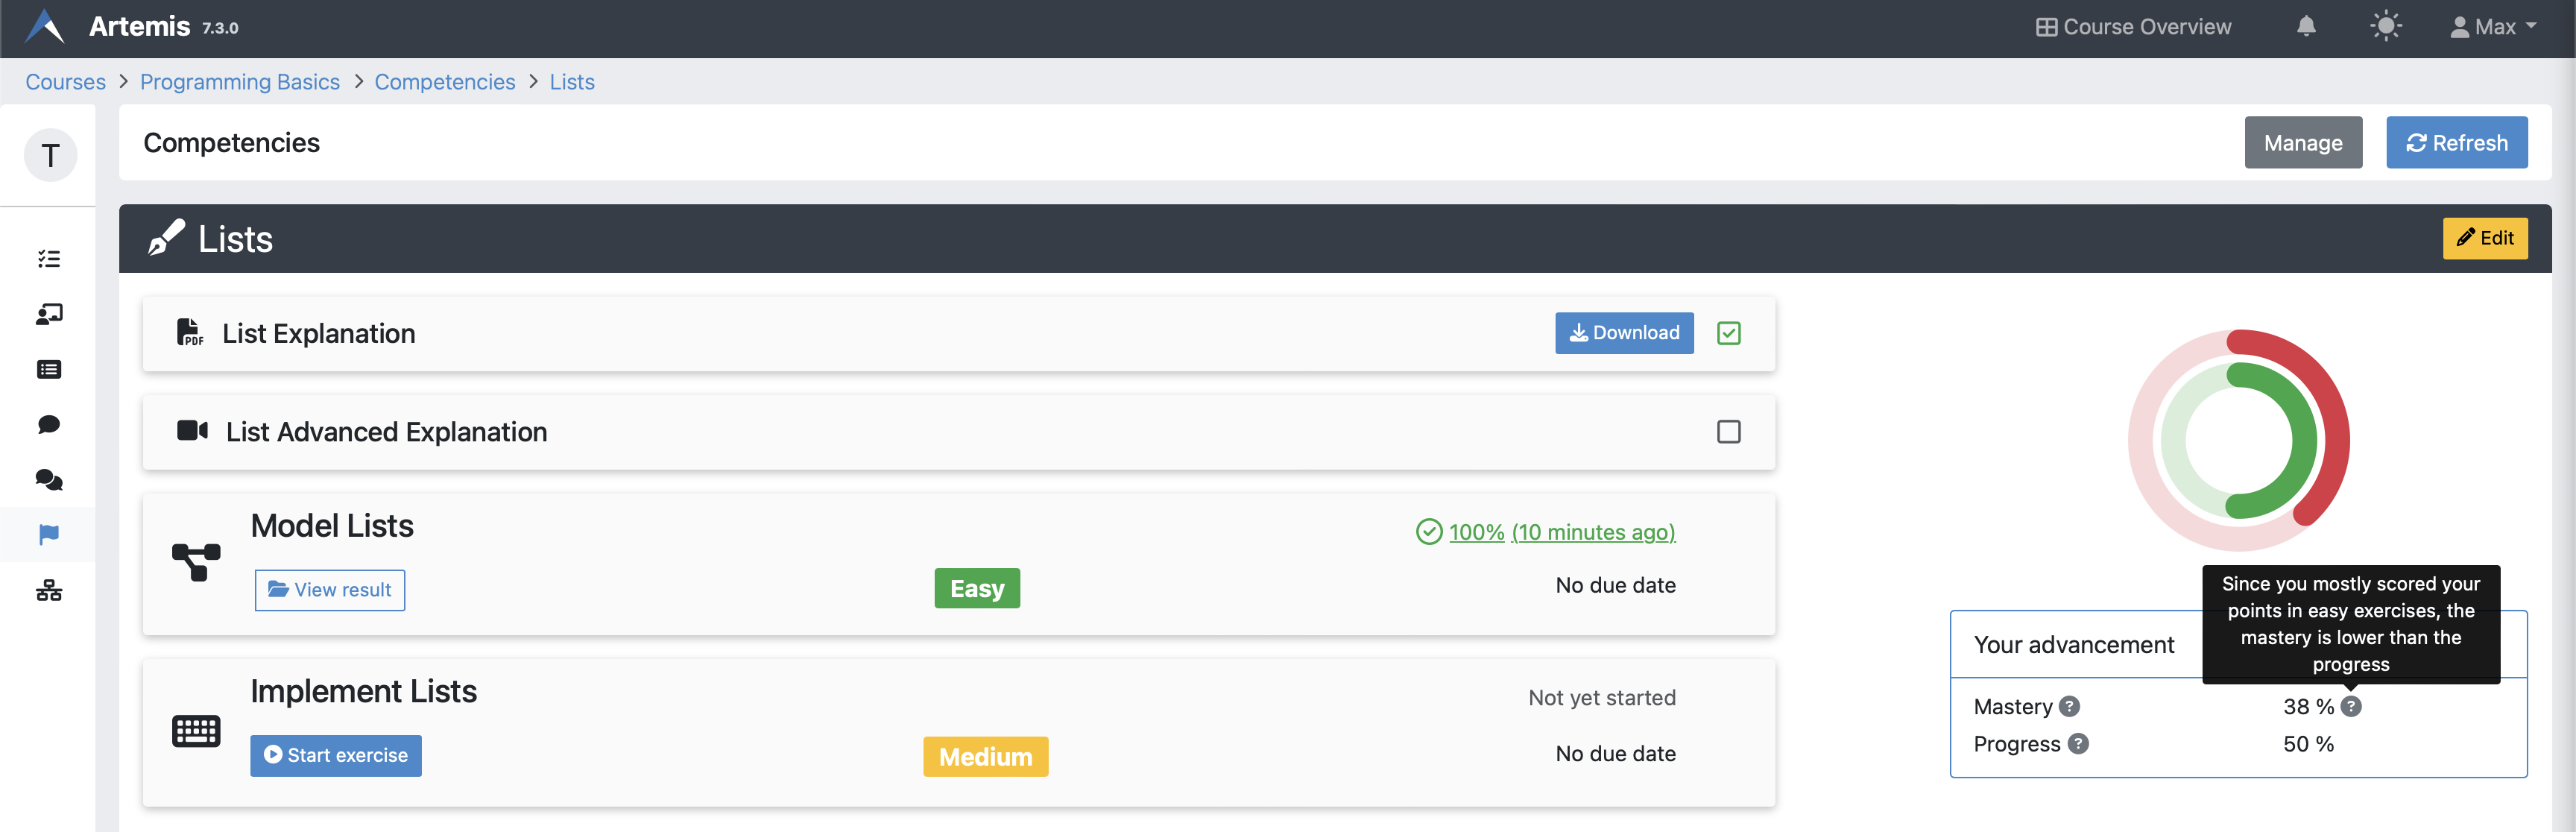Uncheck List Explanation completed checkbox
The height and width of the screenshot is (832, 2576).
[1728, 333]
